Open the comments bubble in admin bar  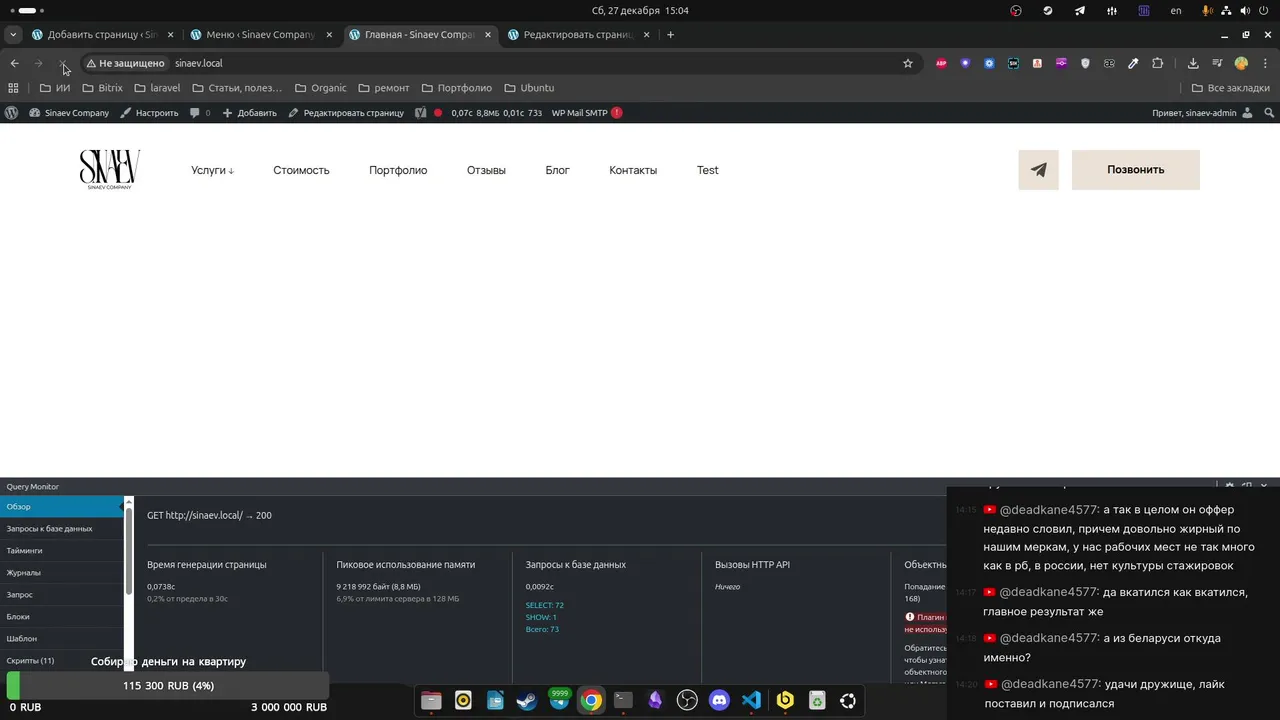click(200, 113)
